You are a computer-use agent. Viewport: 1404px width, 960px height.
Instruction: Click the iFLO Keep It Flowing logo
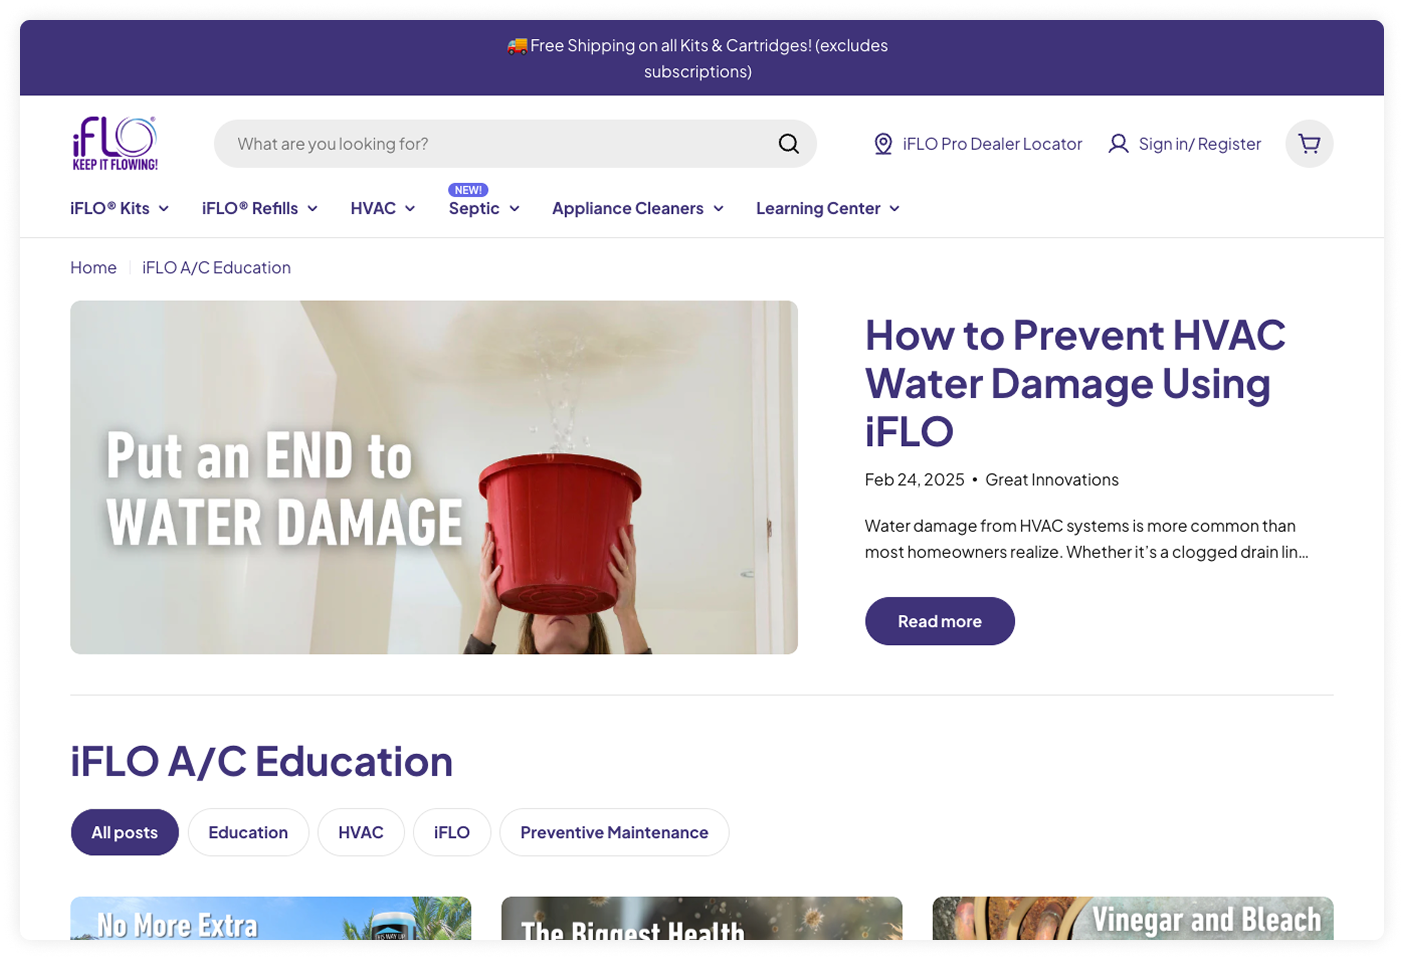115,144
